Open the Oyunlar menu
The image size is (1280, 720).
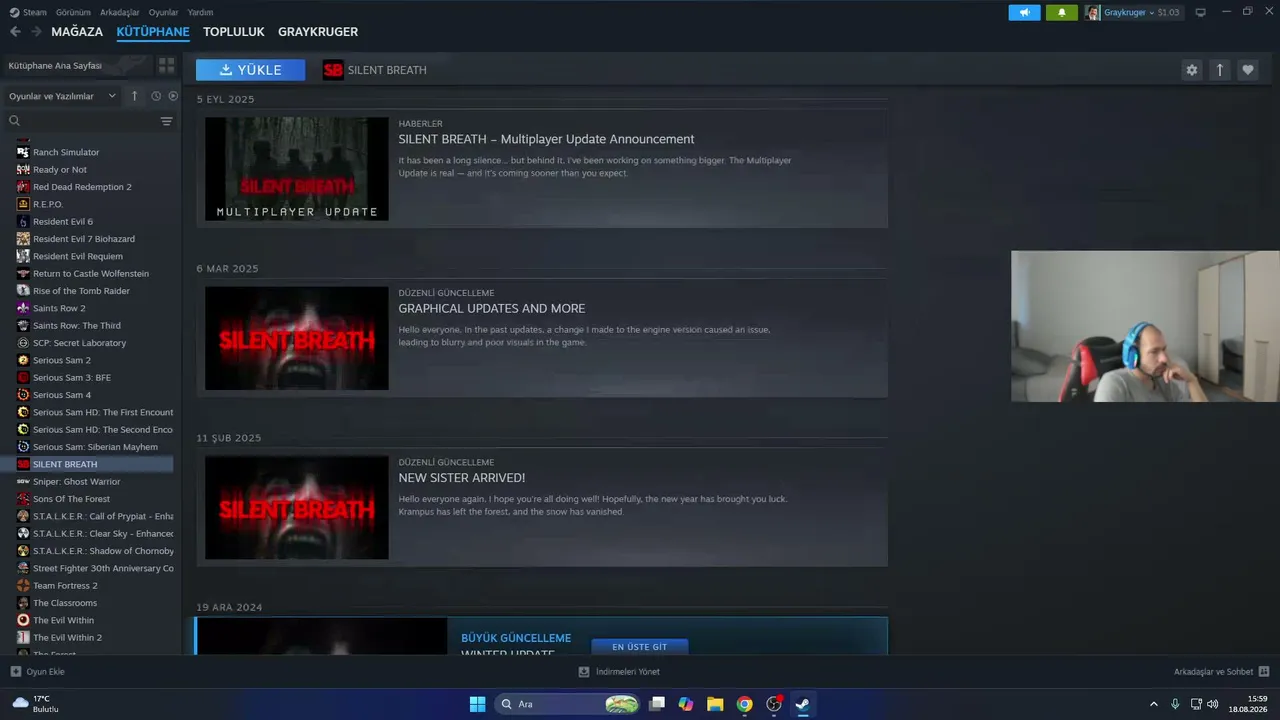(x=163, y=12)
